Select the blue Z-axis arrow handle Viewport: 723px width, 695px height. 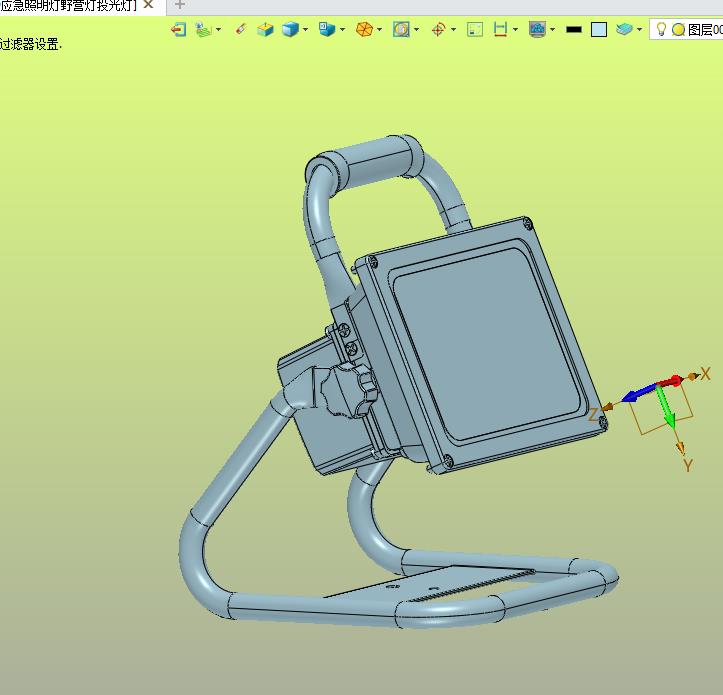(639, 393)
